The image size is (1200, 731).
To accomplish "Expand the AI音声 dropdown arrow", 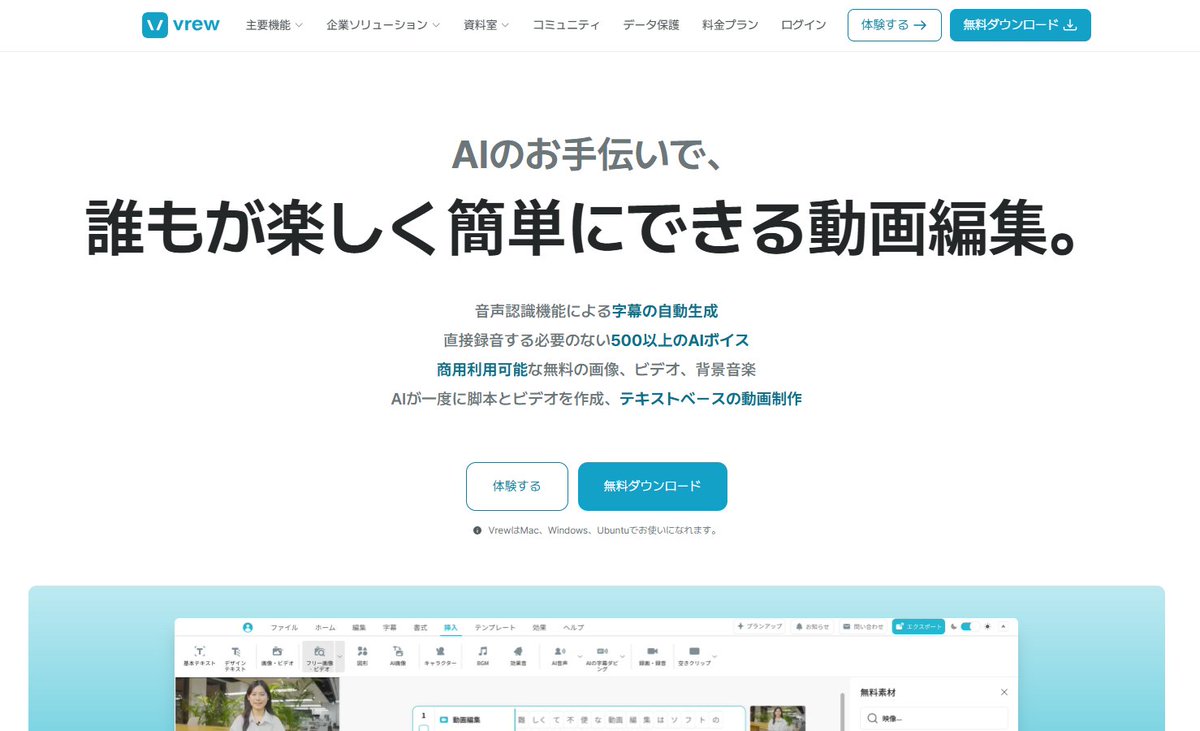I will click(x=580, y=656).
